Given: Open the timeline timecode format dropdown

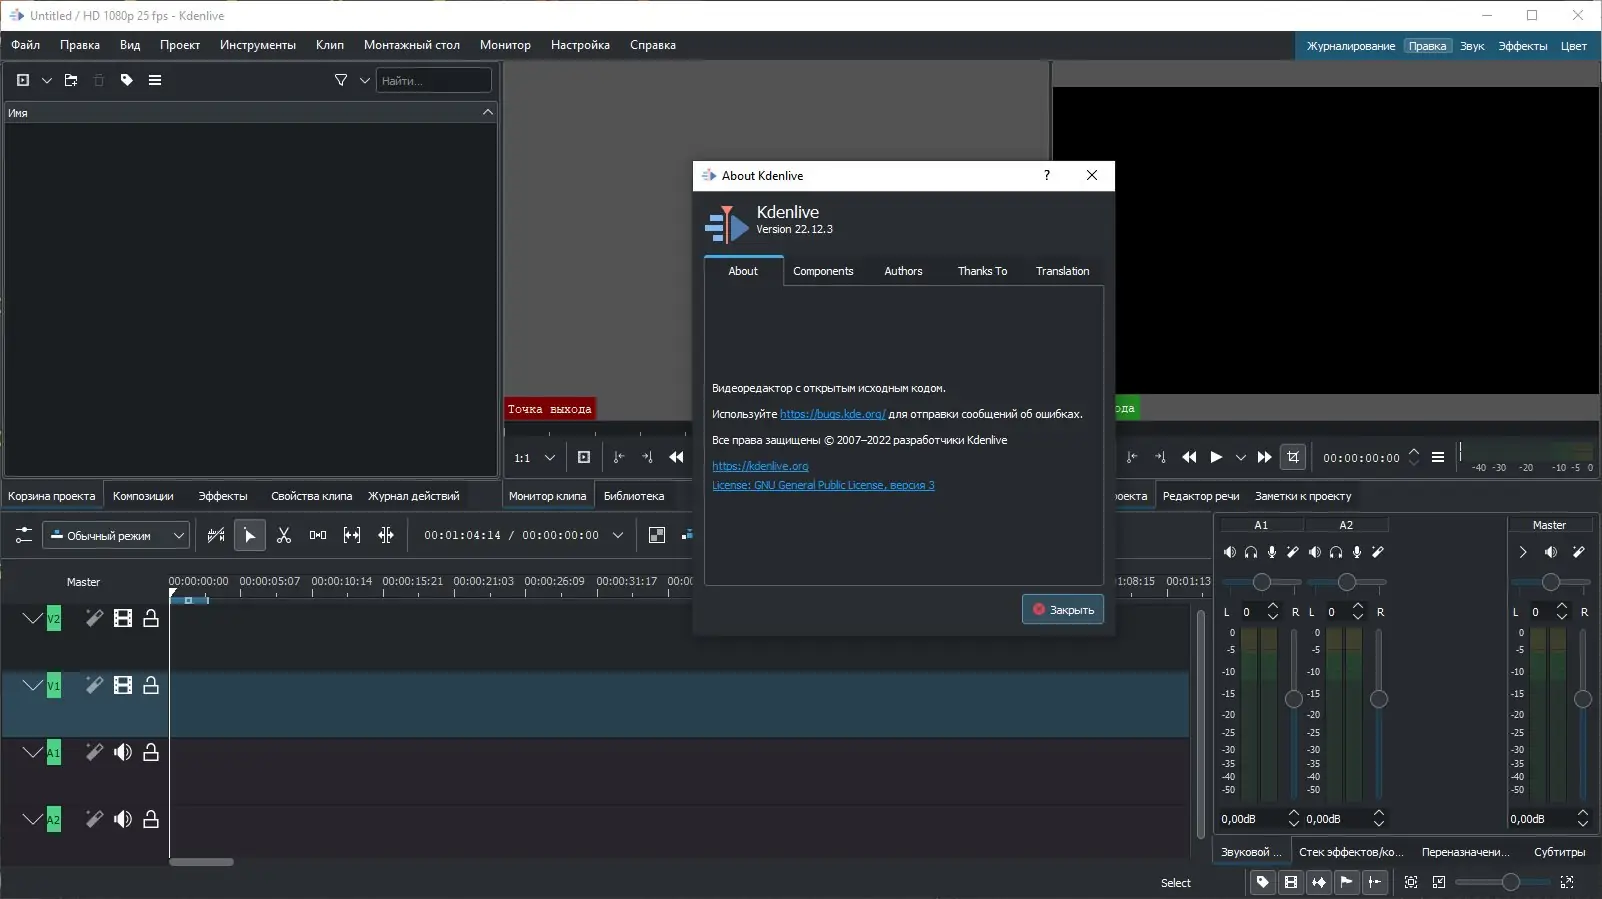Looking at the screenshot, I should 618,535.
